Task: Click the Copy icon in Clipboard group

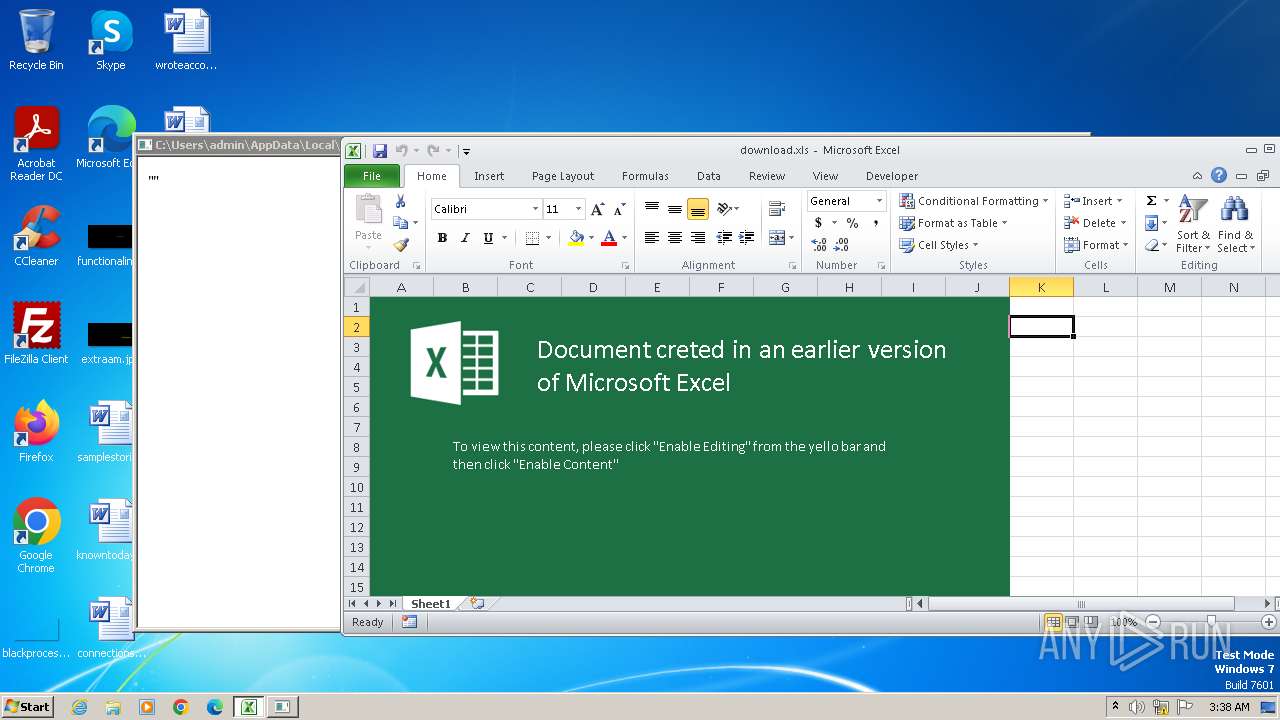Action: [x=400, y=223]
